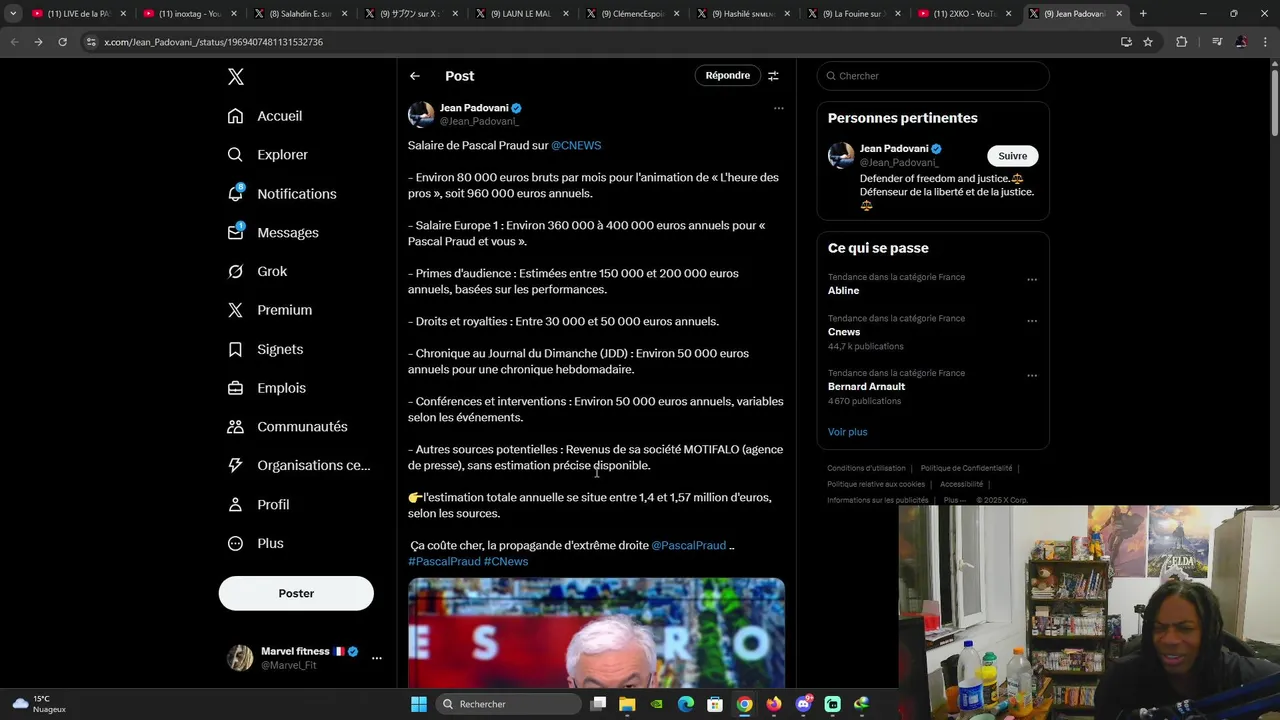Viewport: 1280px width, 720px height.
Task: Open options for the Abline trend
Action: (x=1032, y=279)
